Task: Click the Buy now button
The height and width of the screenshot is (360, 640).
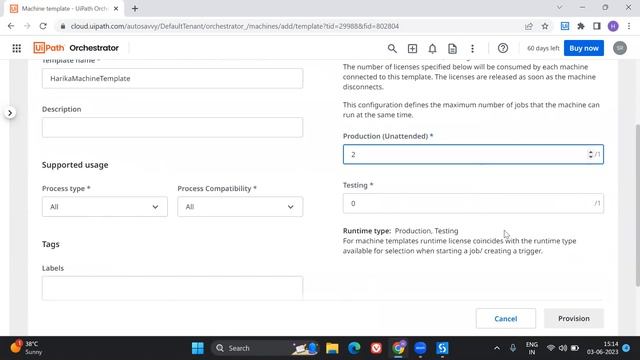Action: coord(584,48)
